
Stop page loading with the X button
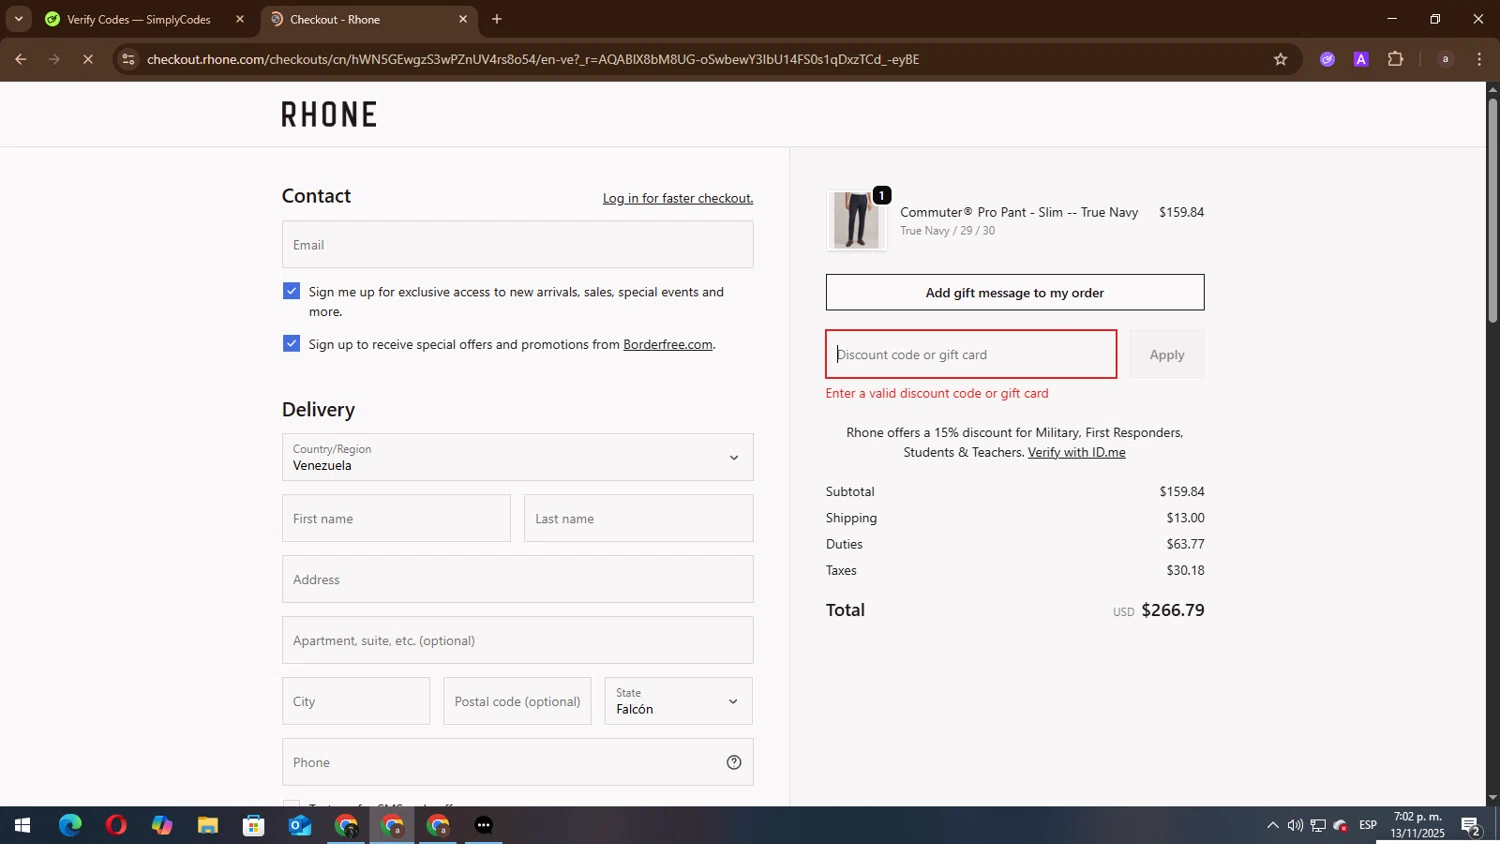[88, 59]
